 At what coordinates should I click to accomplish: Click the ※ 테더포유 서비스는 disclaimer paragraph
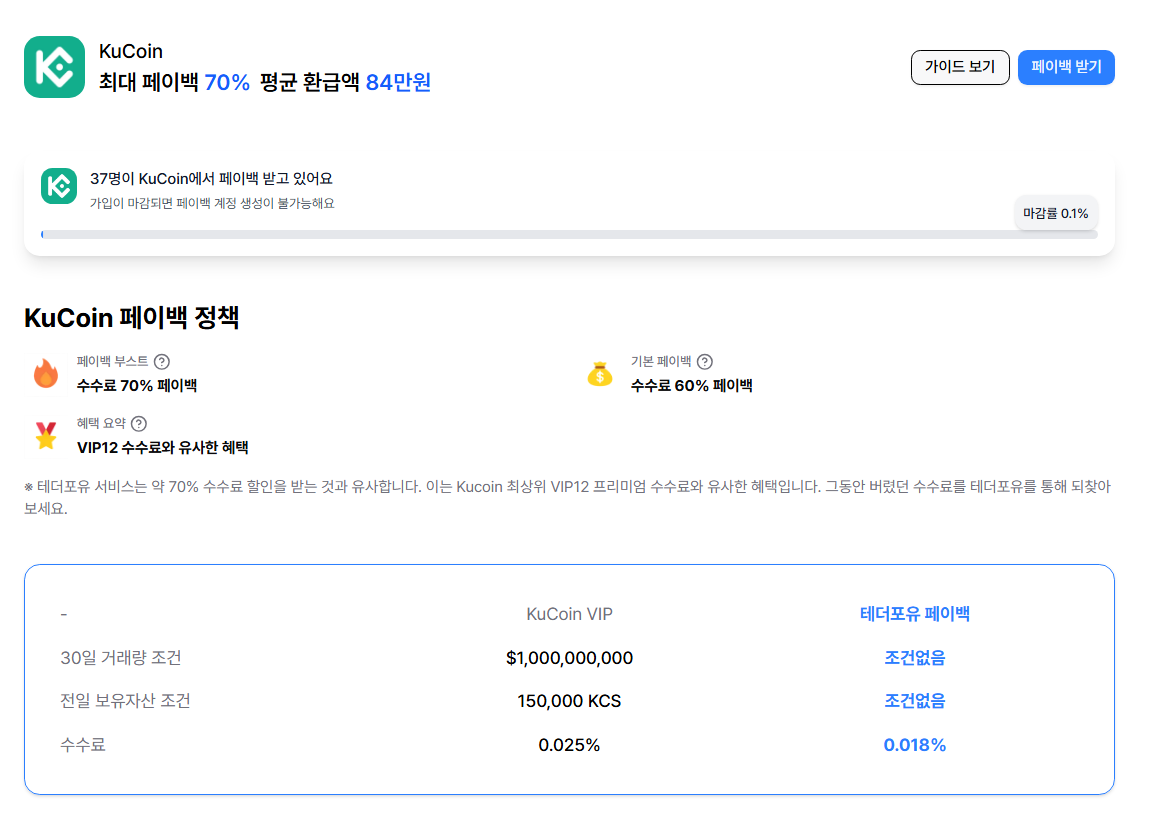[568, 497]
